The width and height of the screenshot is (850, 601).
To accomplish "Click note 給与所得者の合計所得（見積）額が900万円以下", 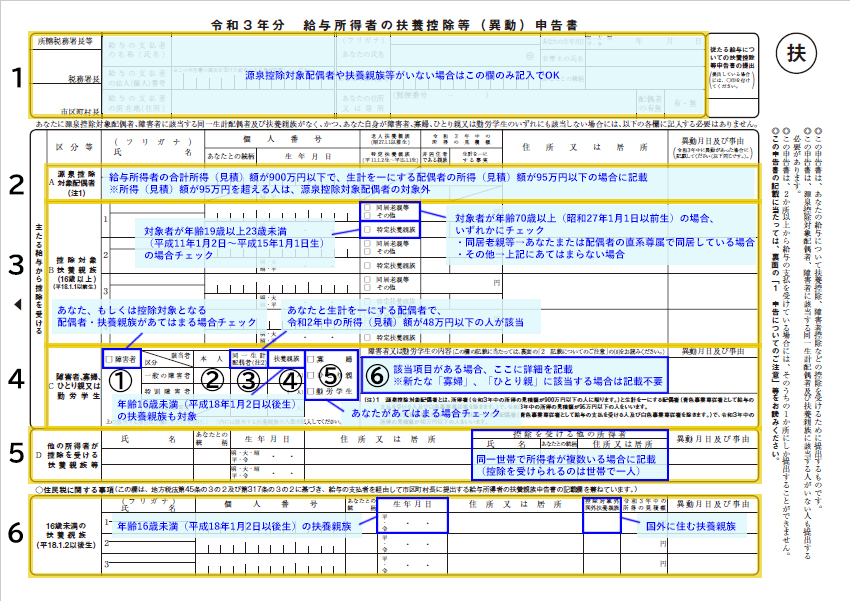I will (378, 178).
